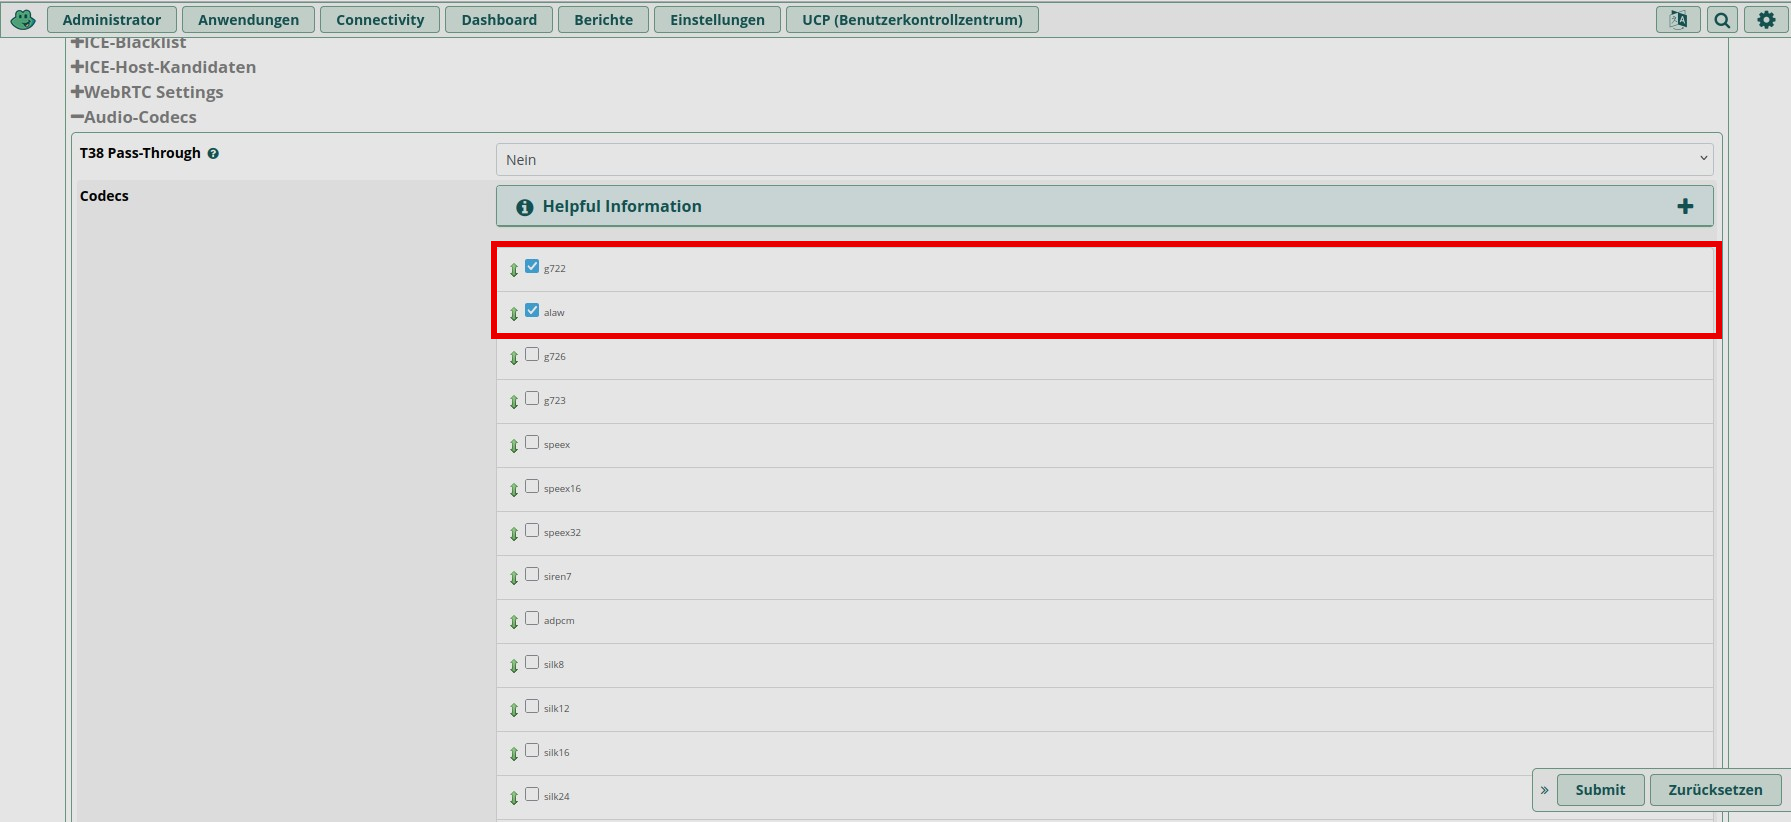This screenshot has height=822, width=1791.
Task: Open the Einstellungen menu
Action: (x=717, y=20)
